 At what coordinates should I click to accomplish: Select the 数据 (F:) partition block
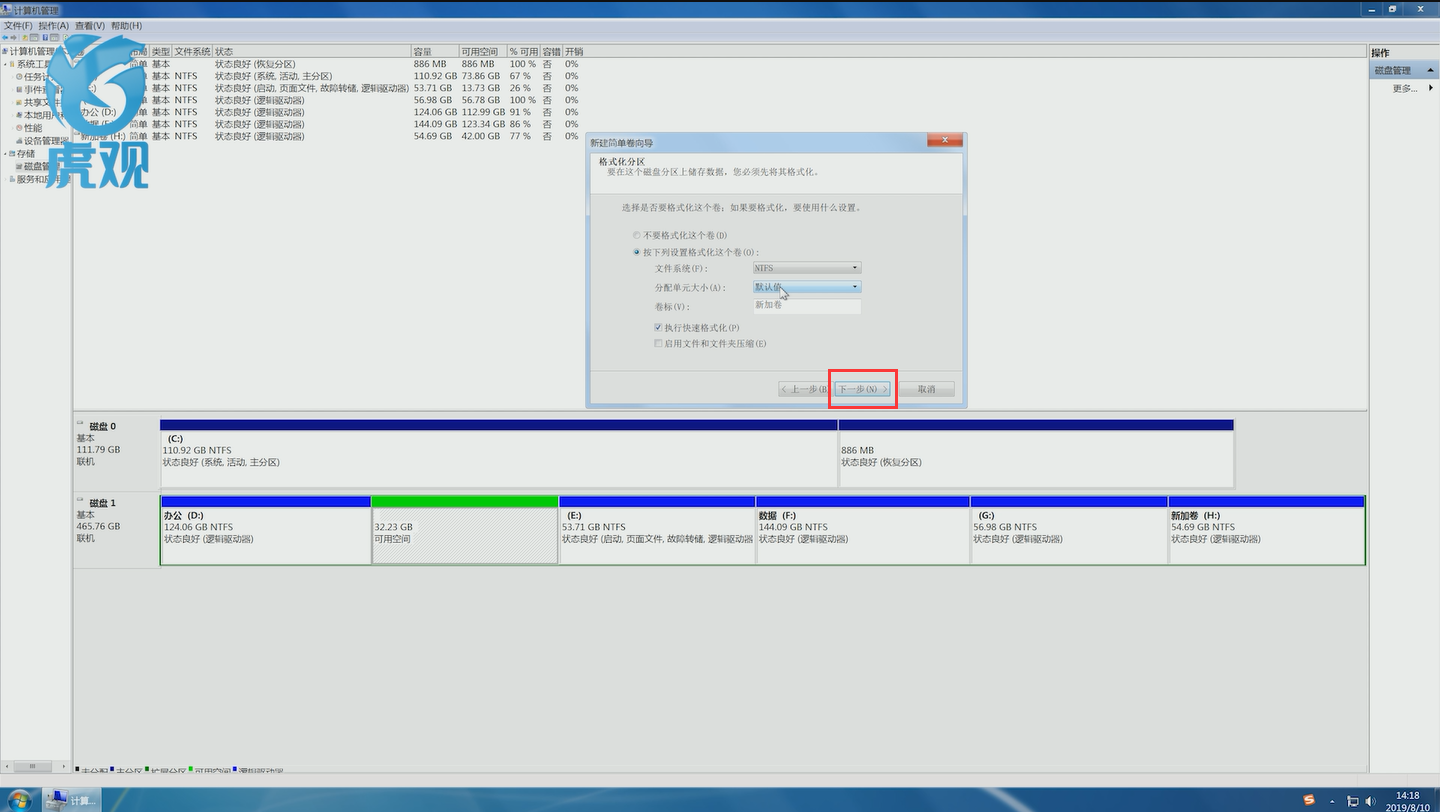863,530
